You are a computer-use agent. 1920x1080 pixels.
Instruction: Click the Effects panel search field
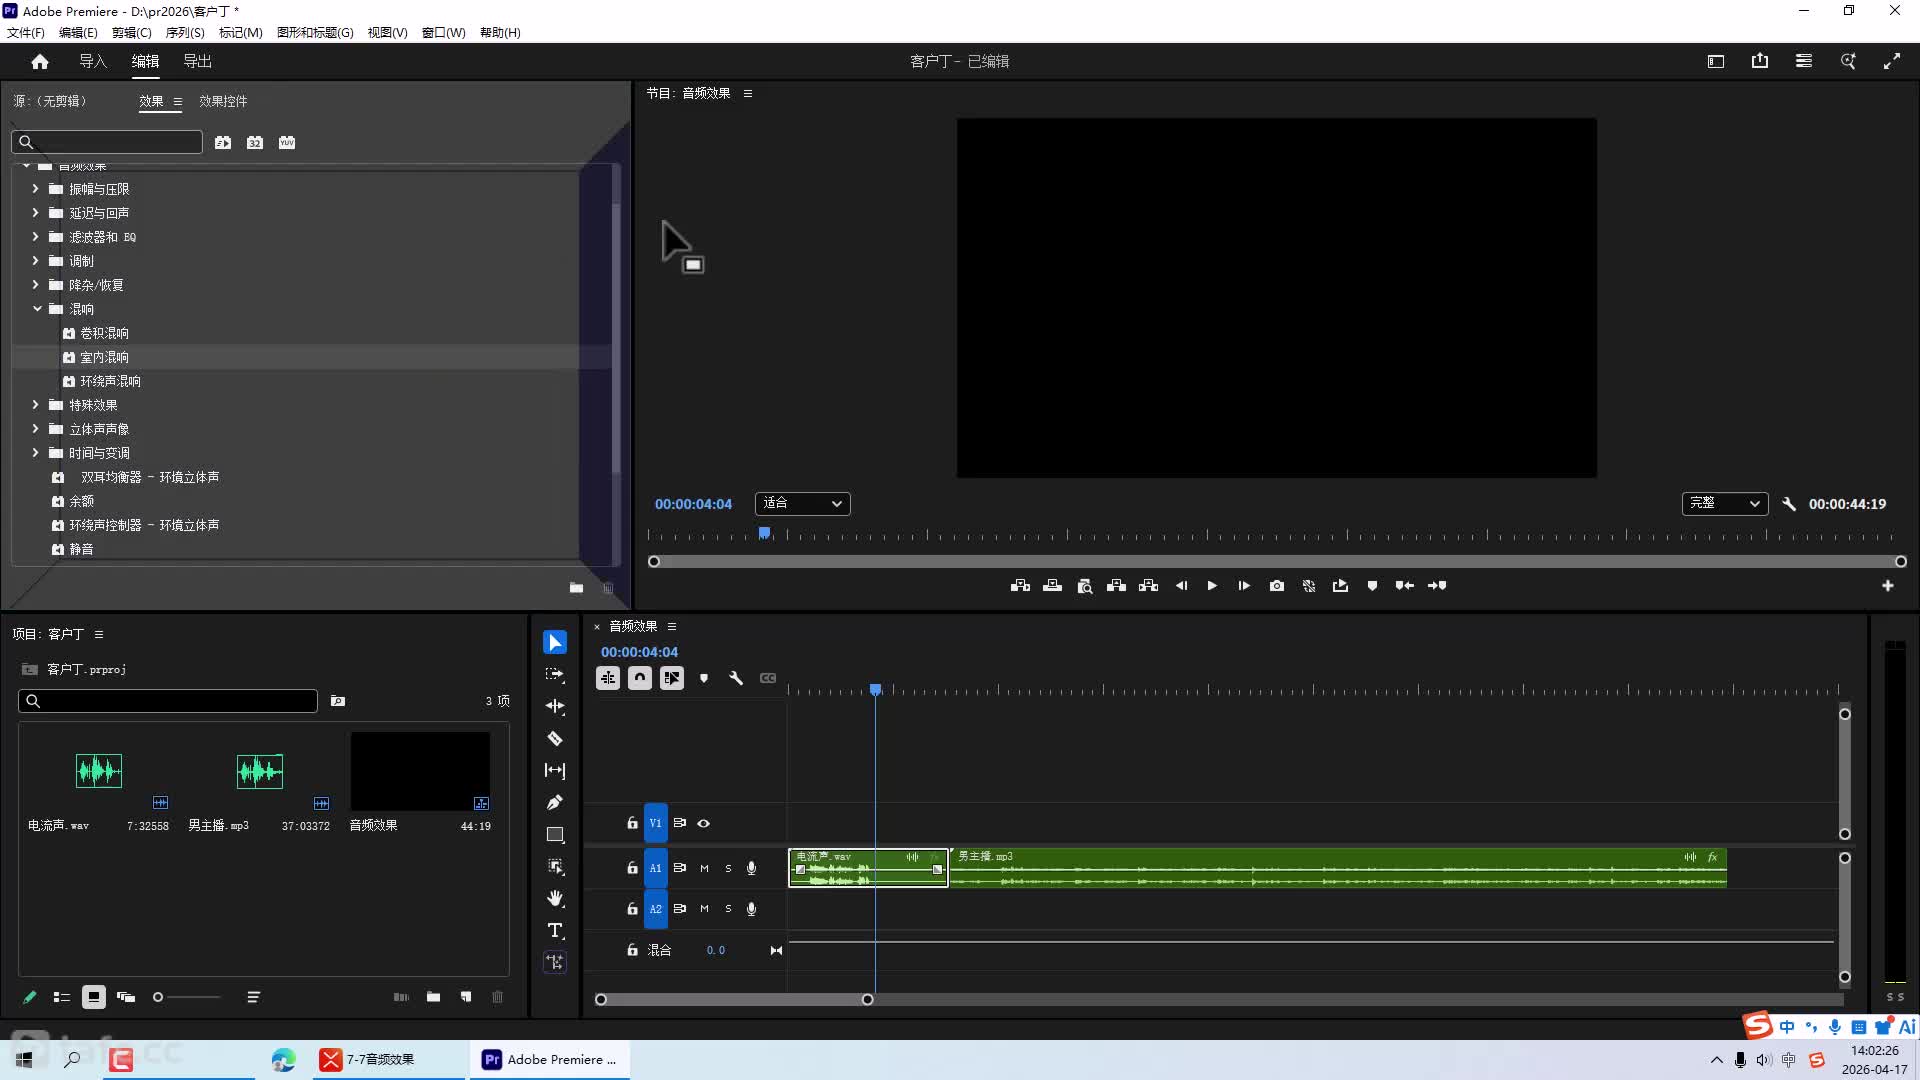[x=107, y=142]
